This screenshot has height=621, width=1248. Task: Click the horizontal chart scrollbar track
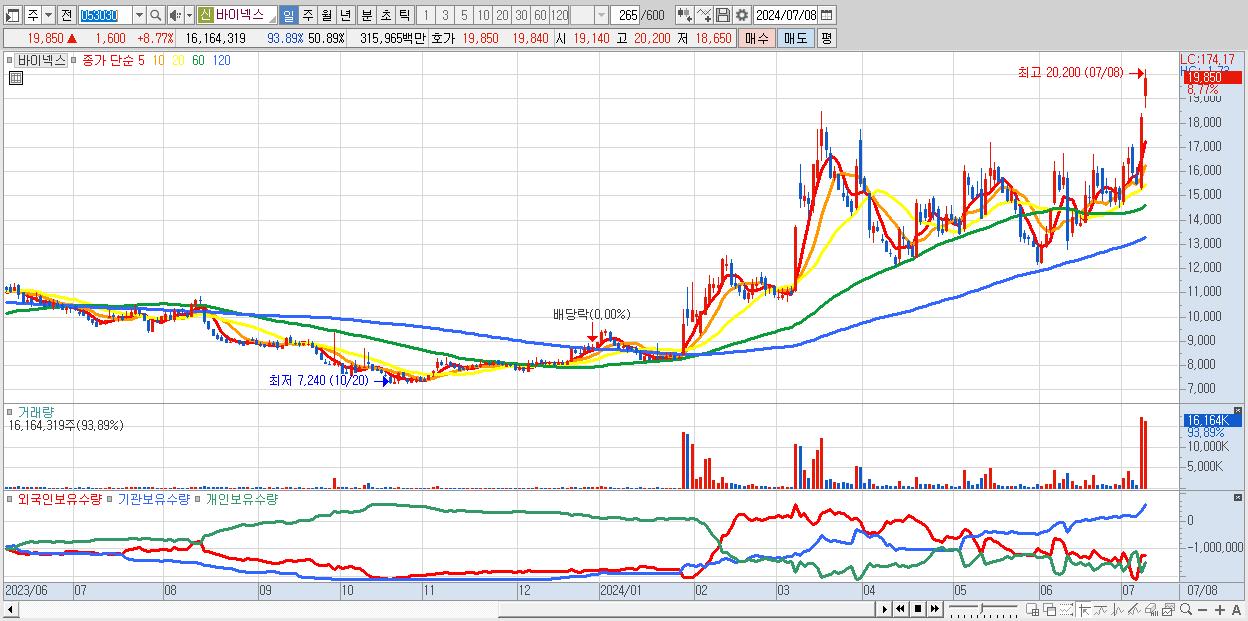click(x=445, y=609)
